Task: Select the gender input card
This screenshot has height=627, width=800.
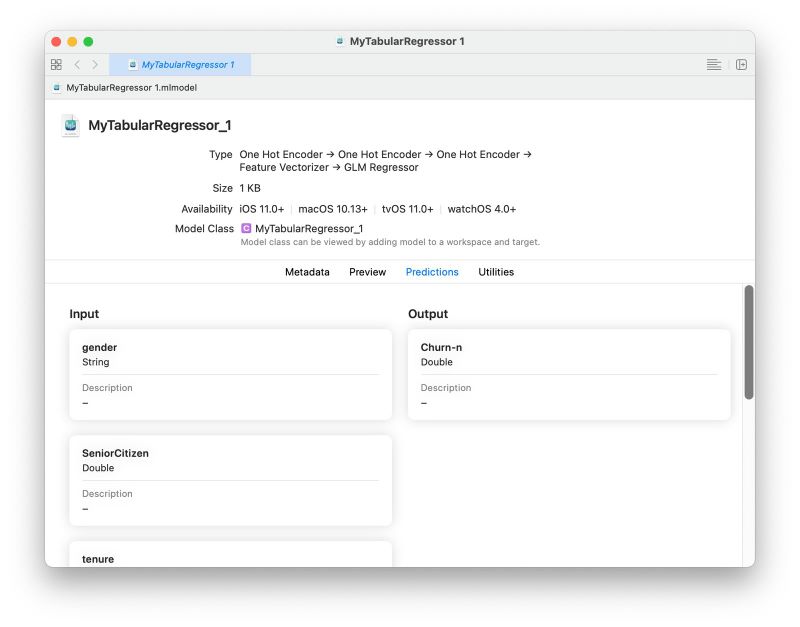Action: [231, 374]
